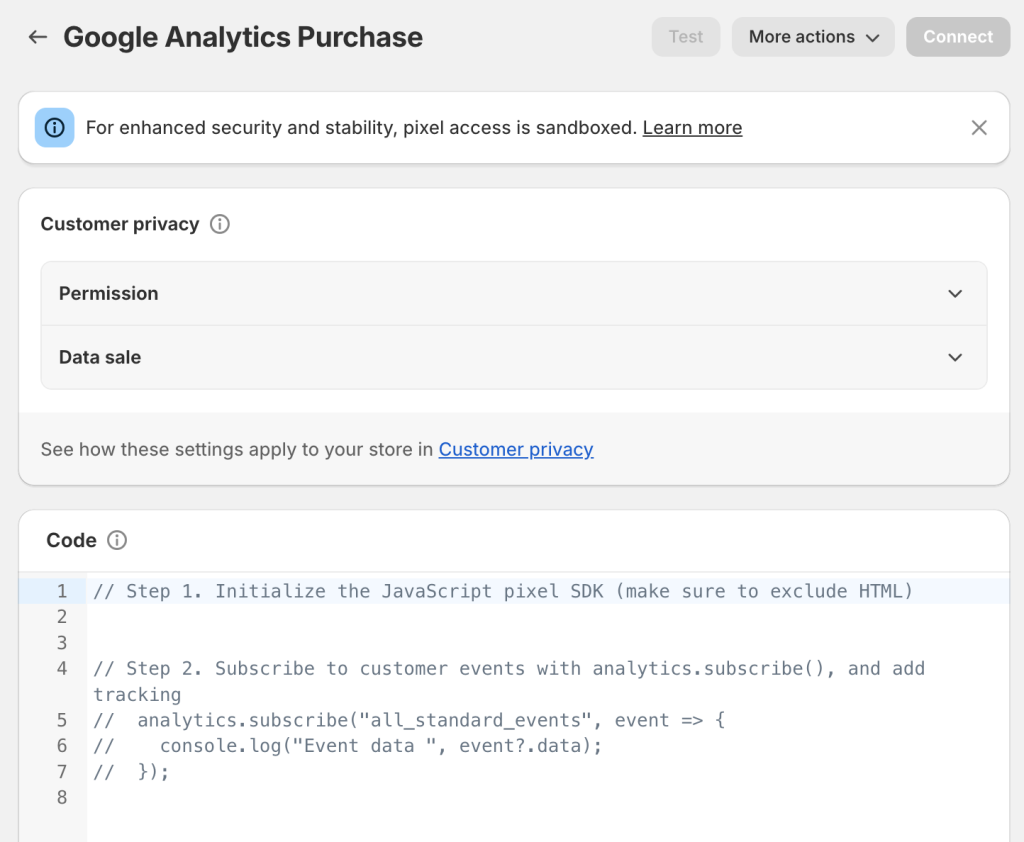1024x842 pixels.
Task: Place cursor on code line 1
Action: (x=500, y=591)
